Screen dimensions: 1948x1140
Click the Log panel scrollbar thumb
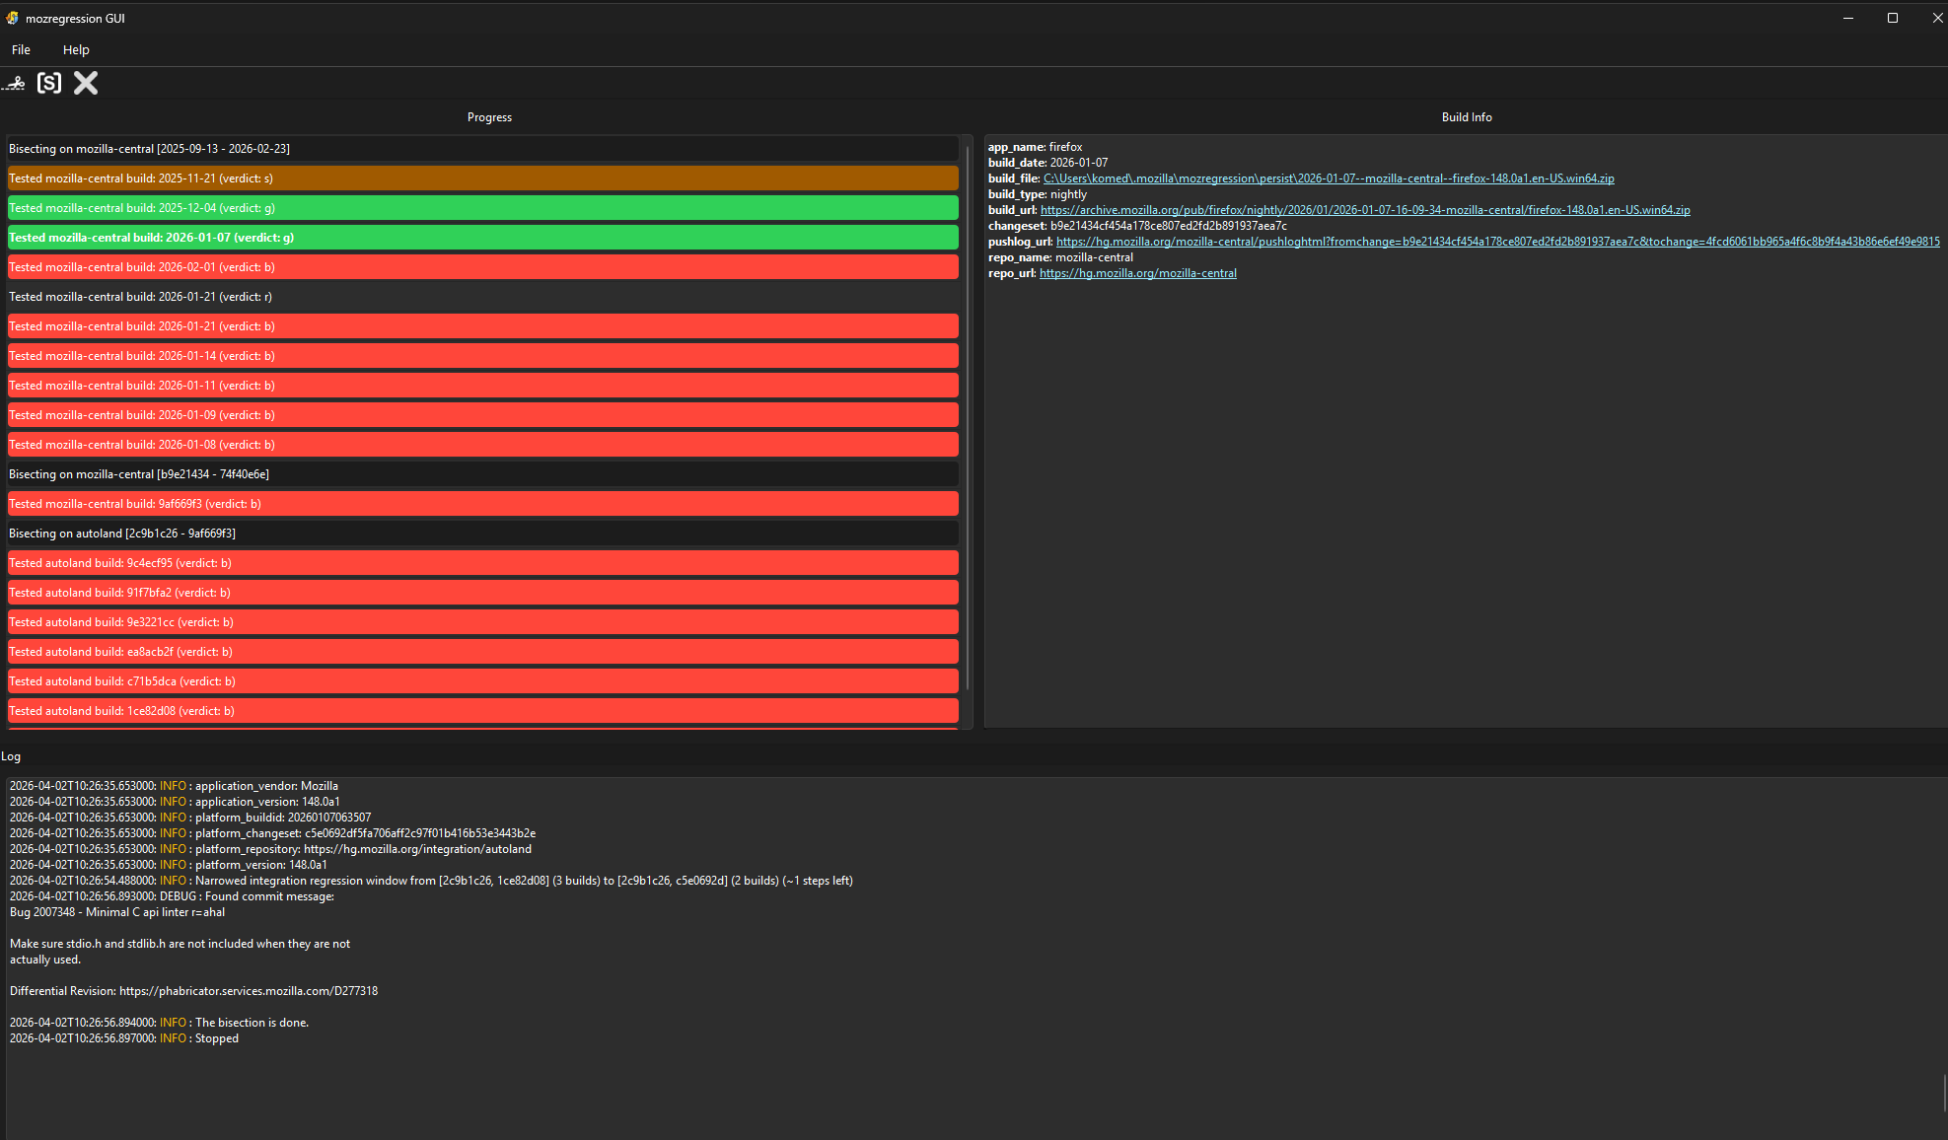coord(1944,1093)
